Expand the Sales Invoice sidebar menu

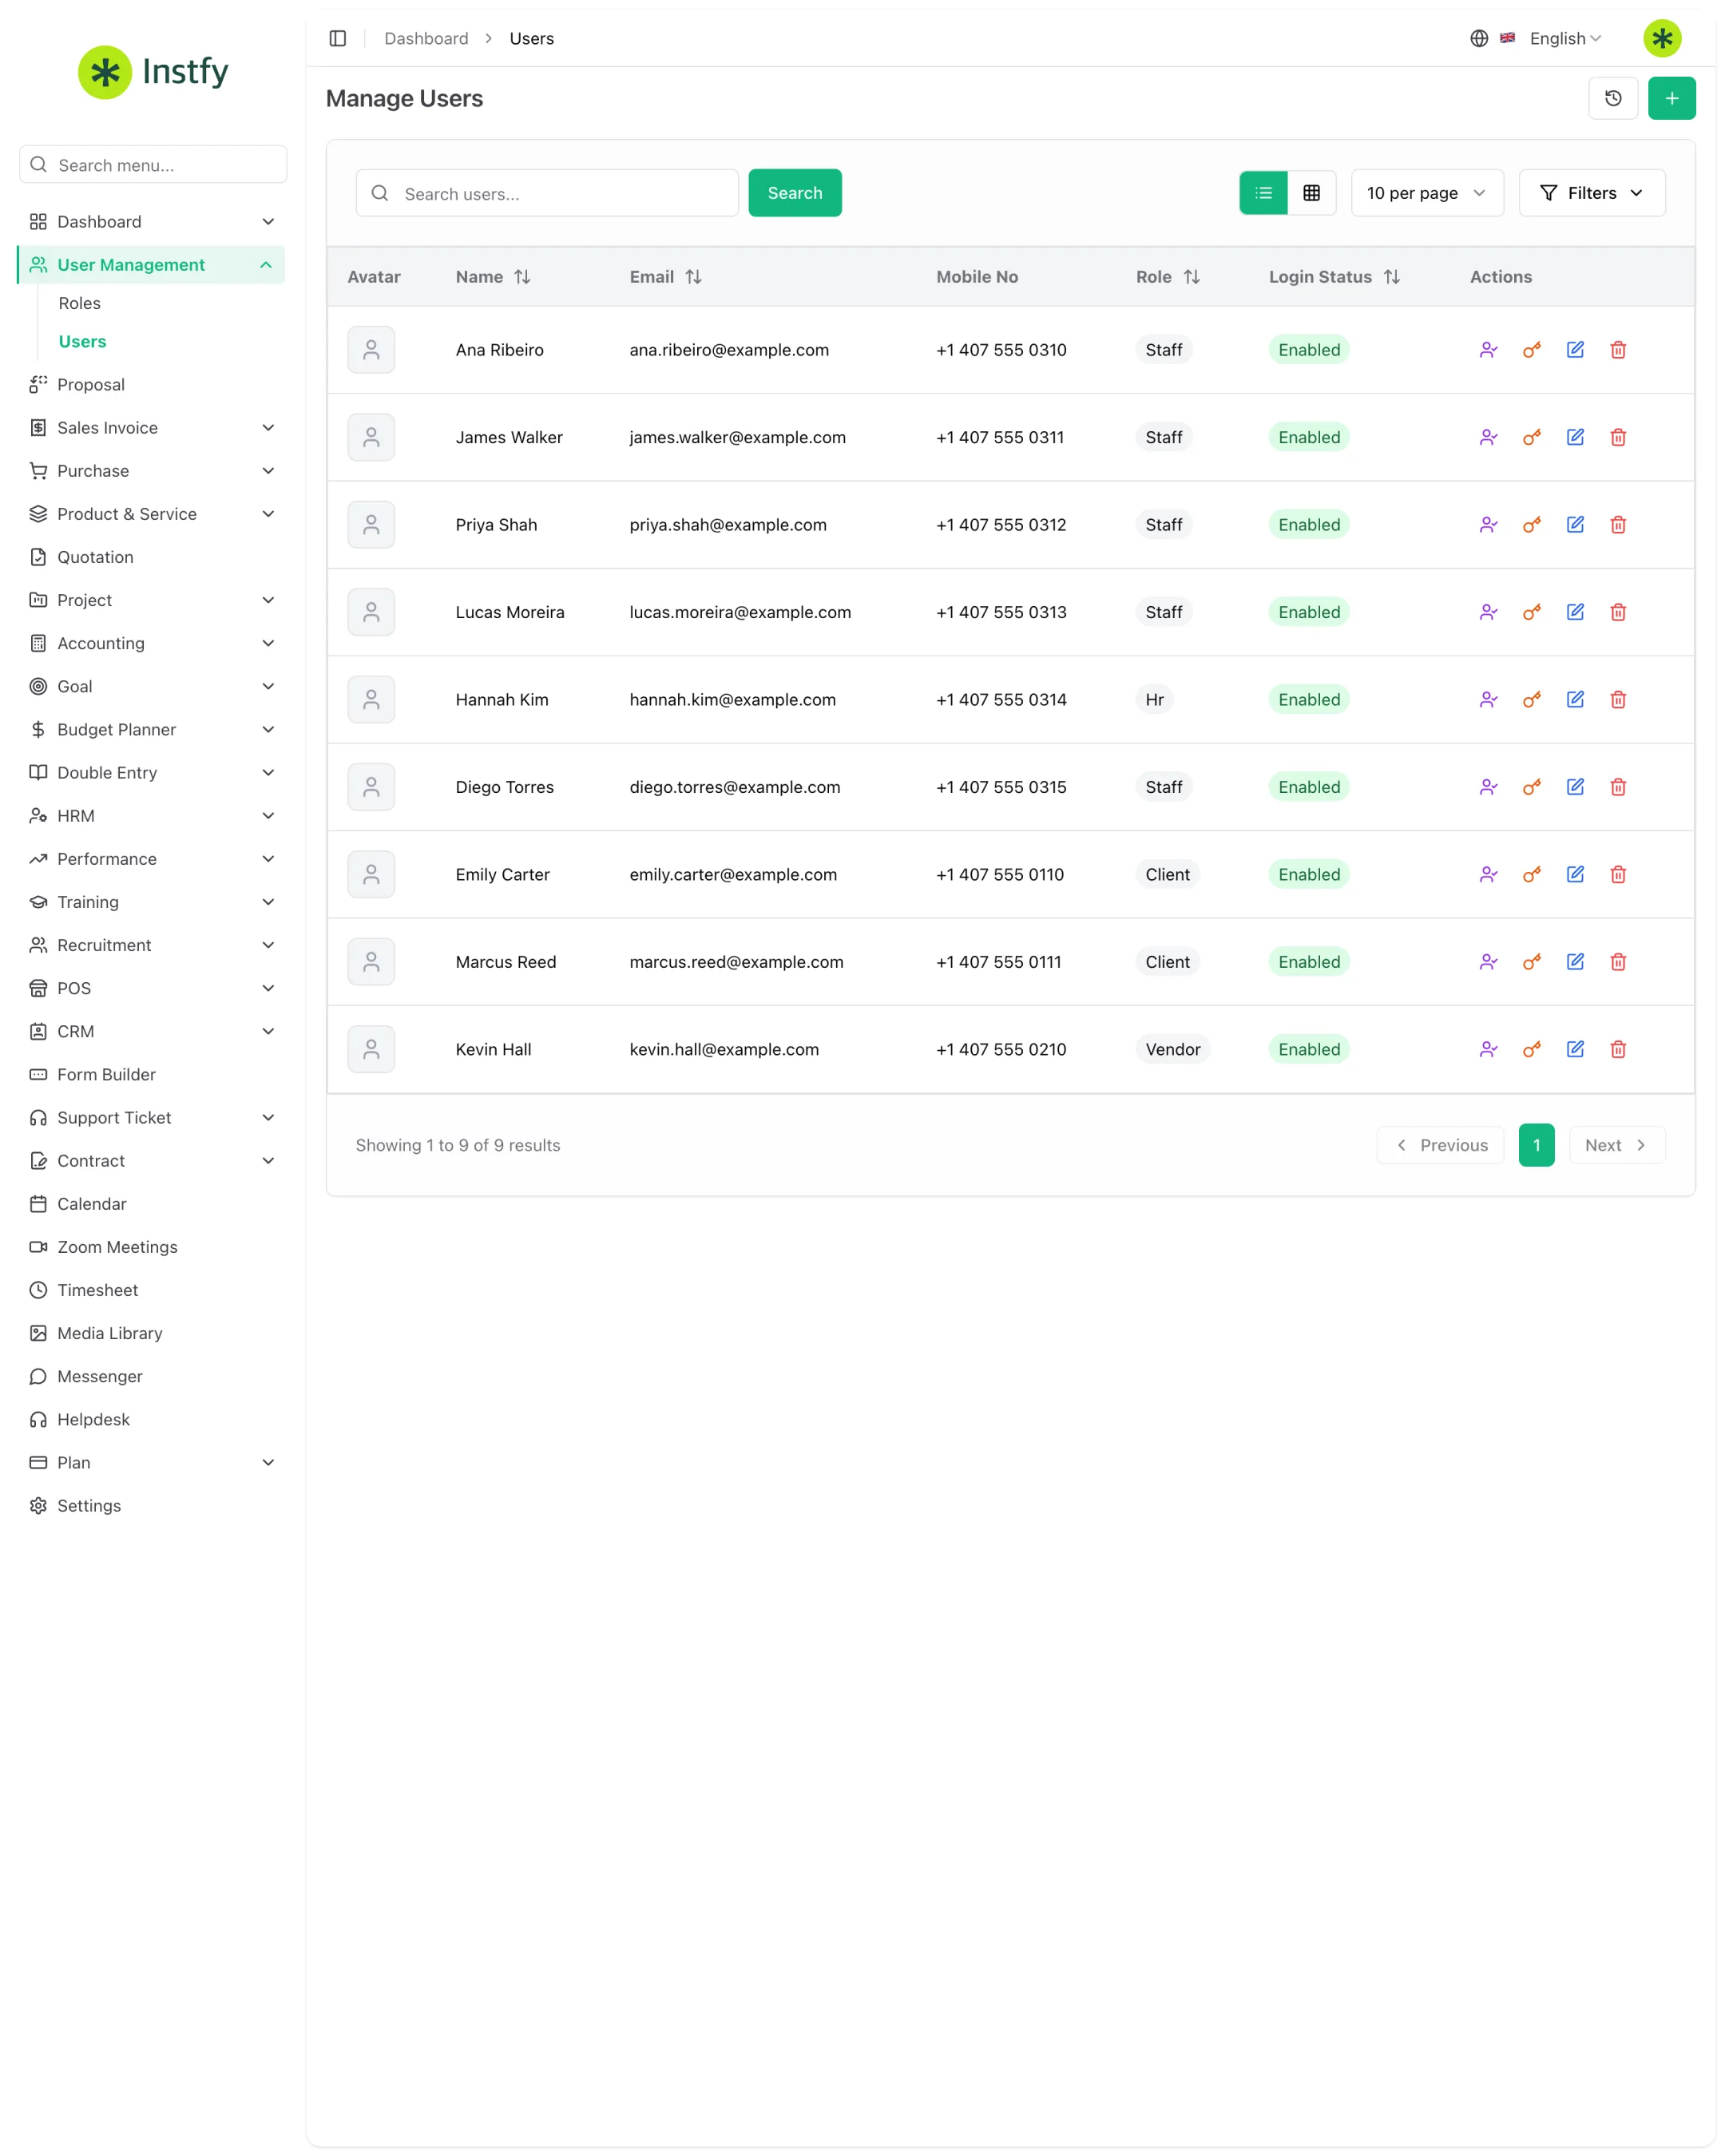pos(151,428)
